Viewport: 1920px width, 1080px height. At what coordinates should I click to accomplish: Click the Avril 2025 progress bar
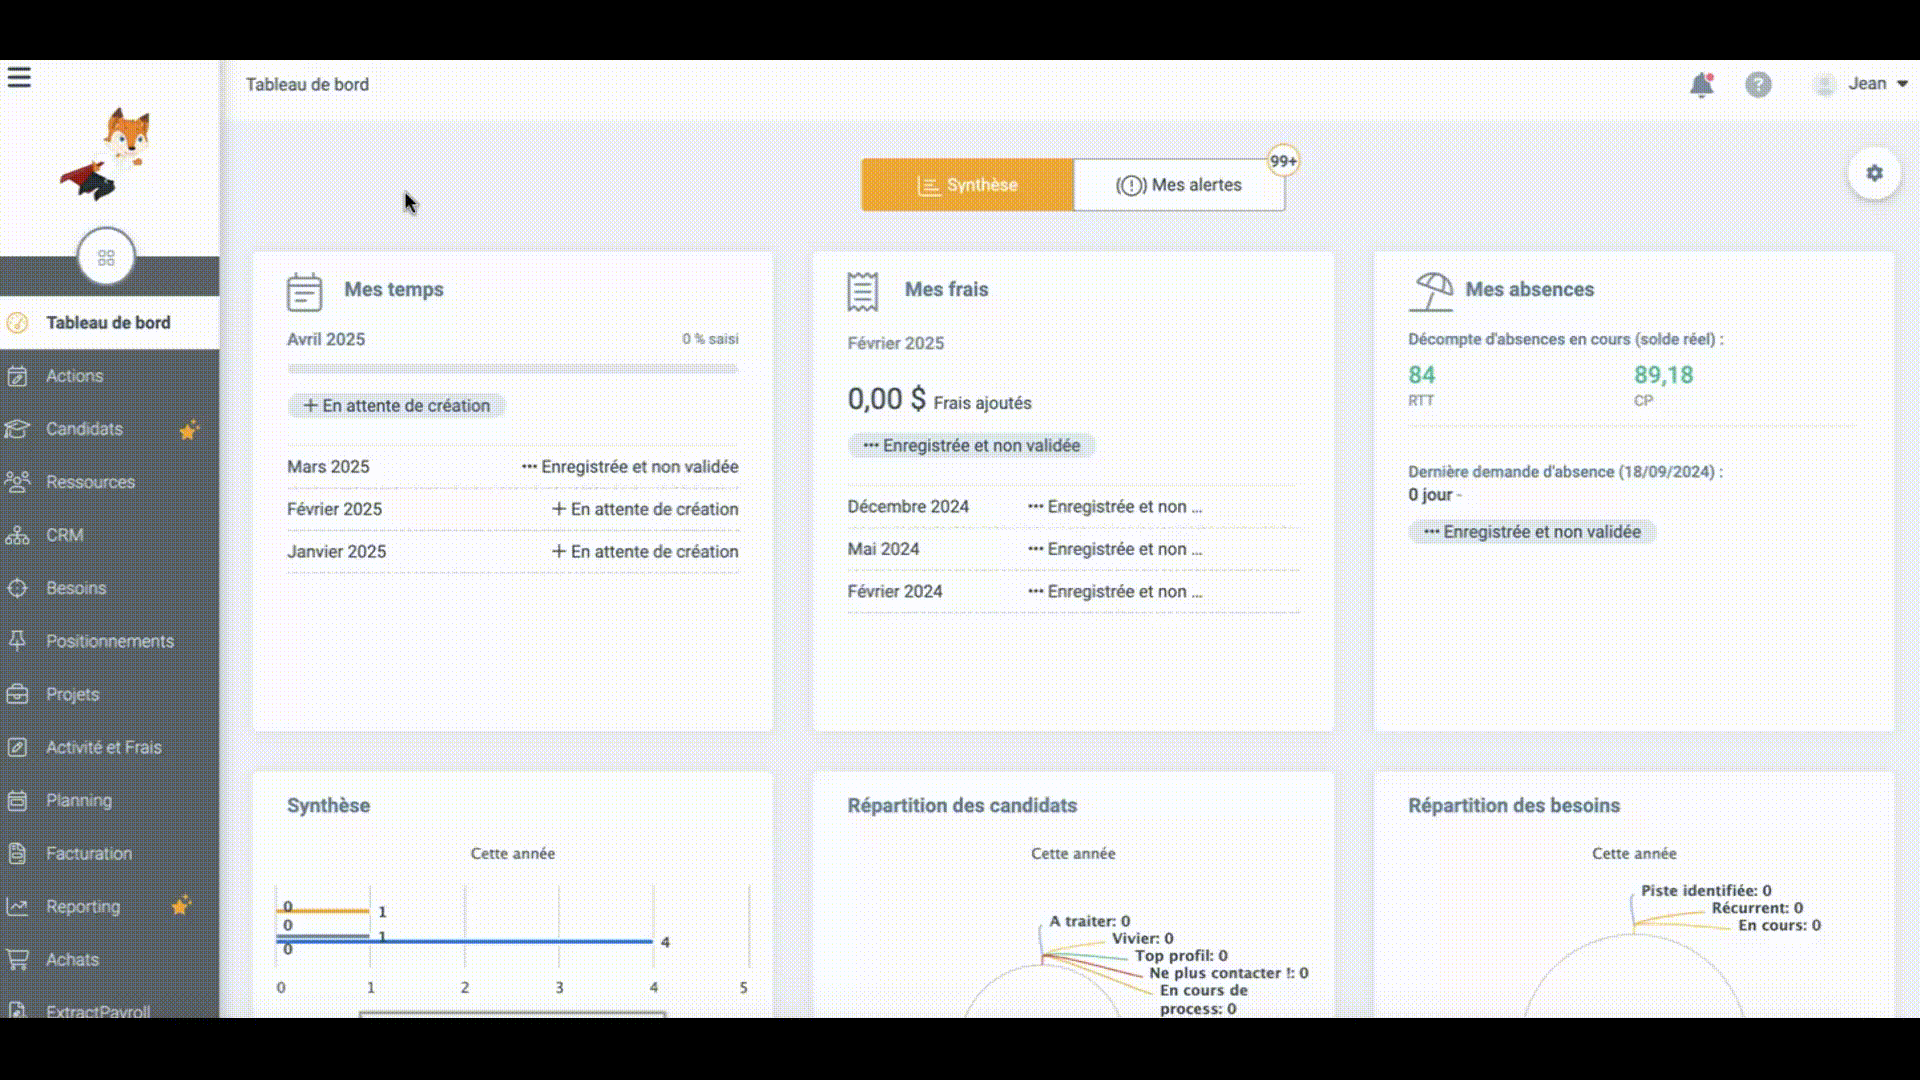click(513, 369)
